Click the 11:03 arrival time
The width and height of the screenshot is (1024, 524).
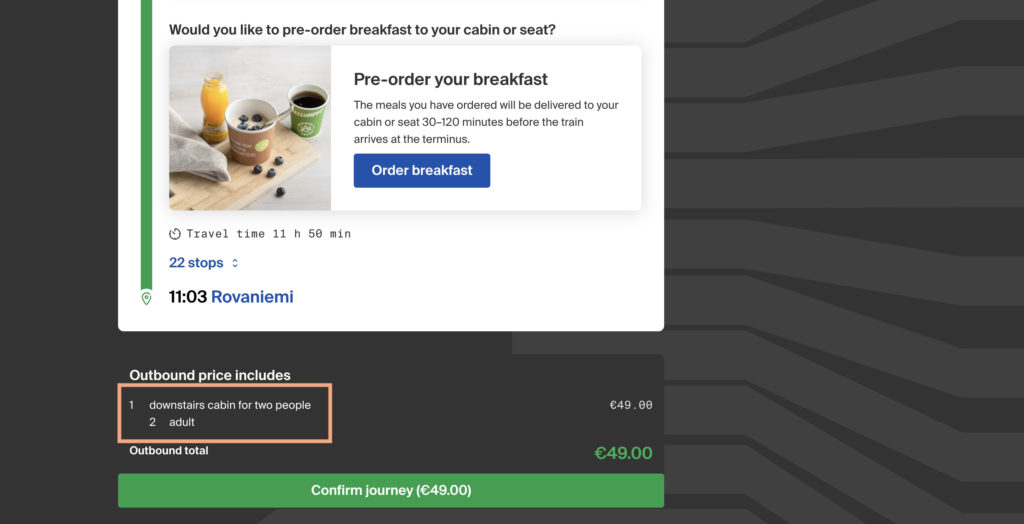click(188, 297)
